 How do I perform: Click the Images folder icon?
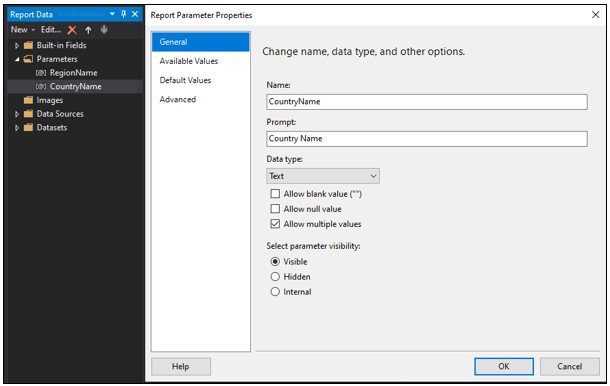click(28, 100)
